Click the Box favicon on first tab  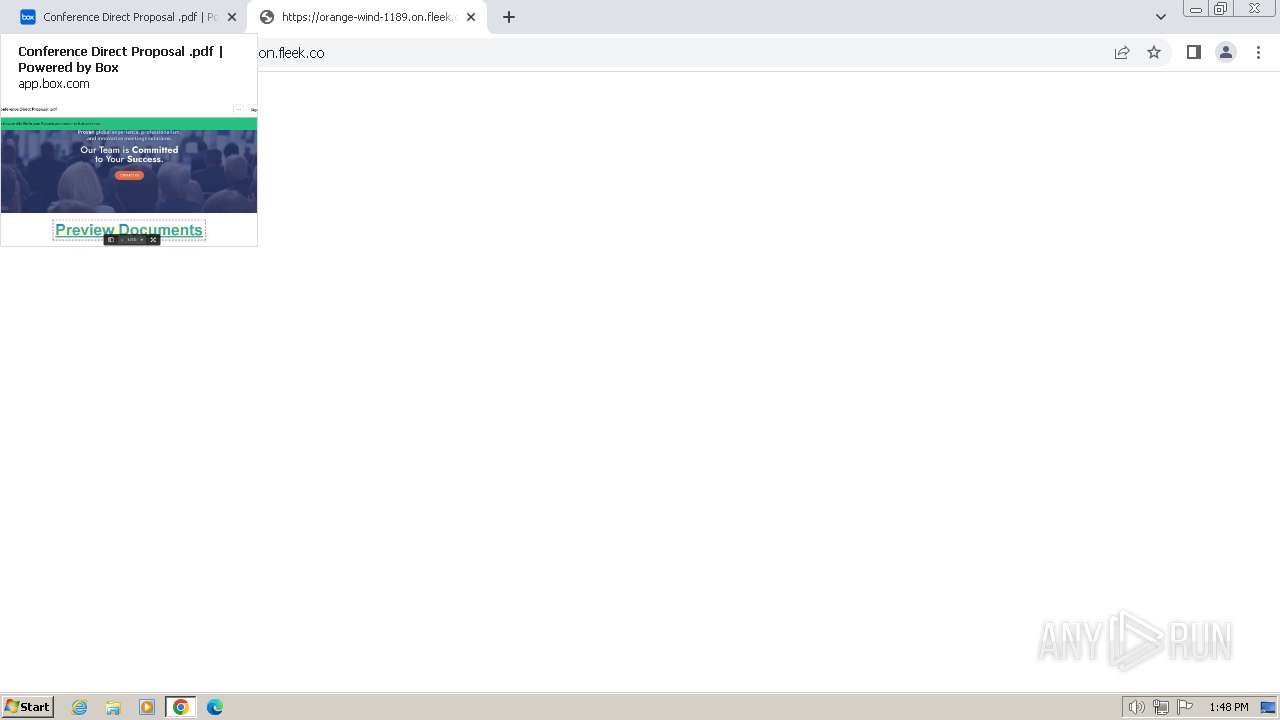pos(28,17)
